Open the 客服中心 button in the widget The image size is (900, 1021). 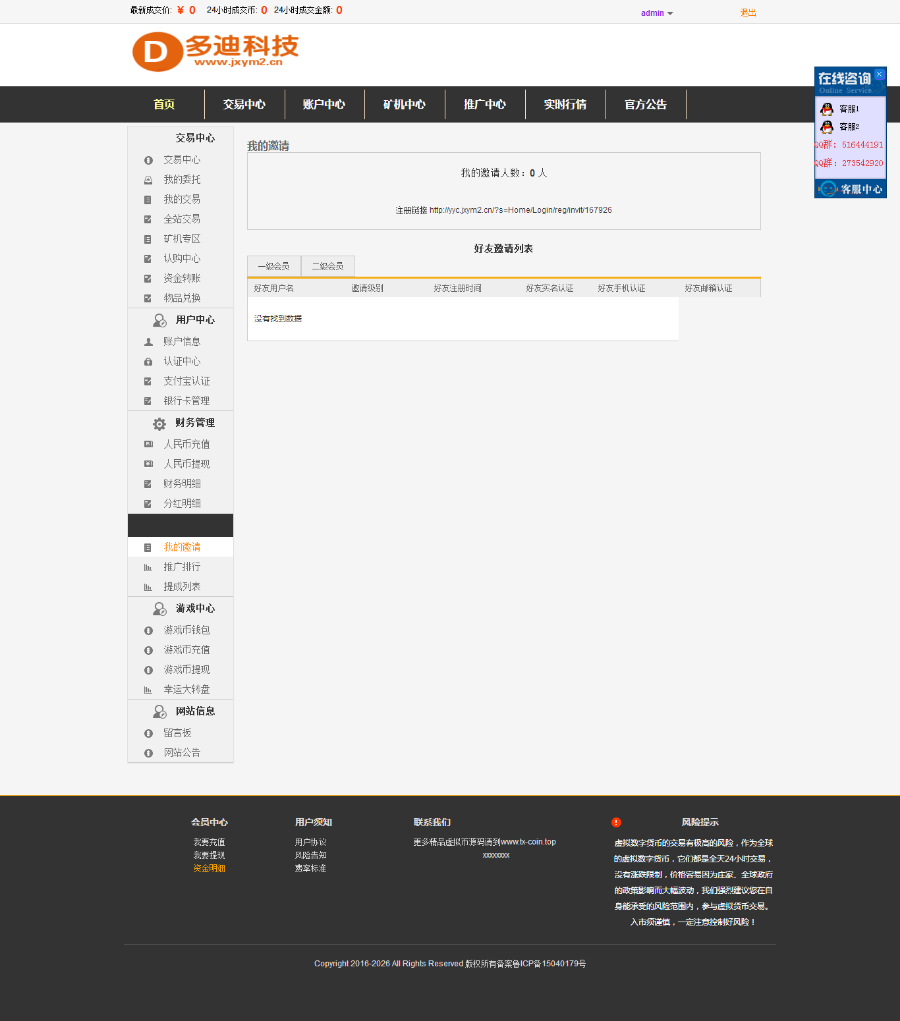851,189
